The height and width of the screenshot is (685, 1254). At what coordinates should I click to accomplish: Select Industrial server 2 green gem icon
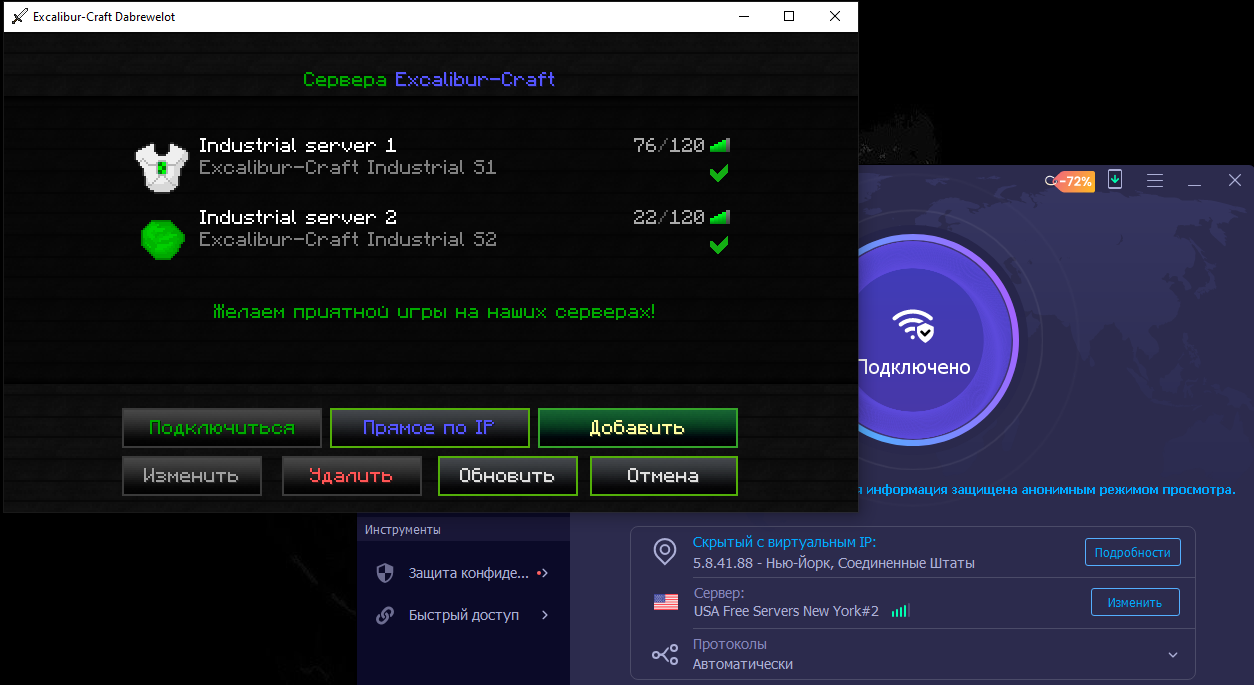pyautogui.click(x=161, y=238)
